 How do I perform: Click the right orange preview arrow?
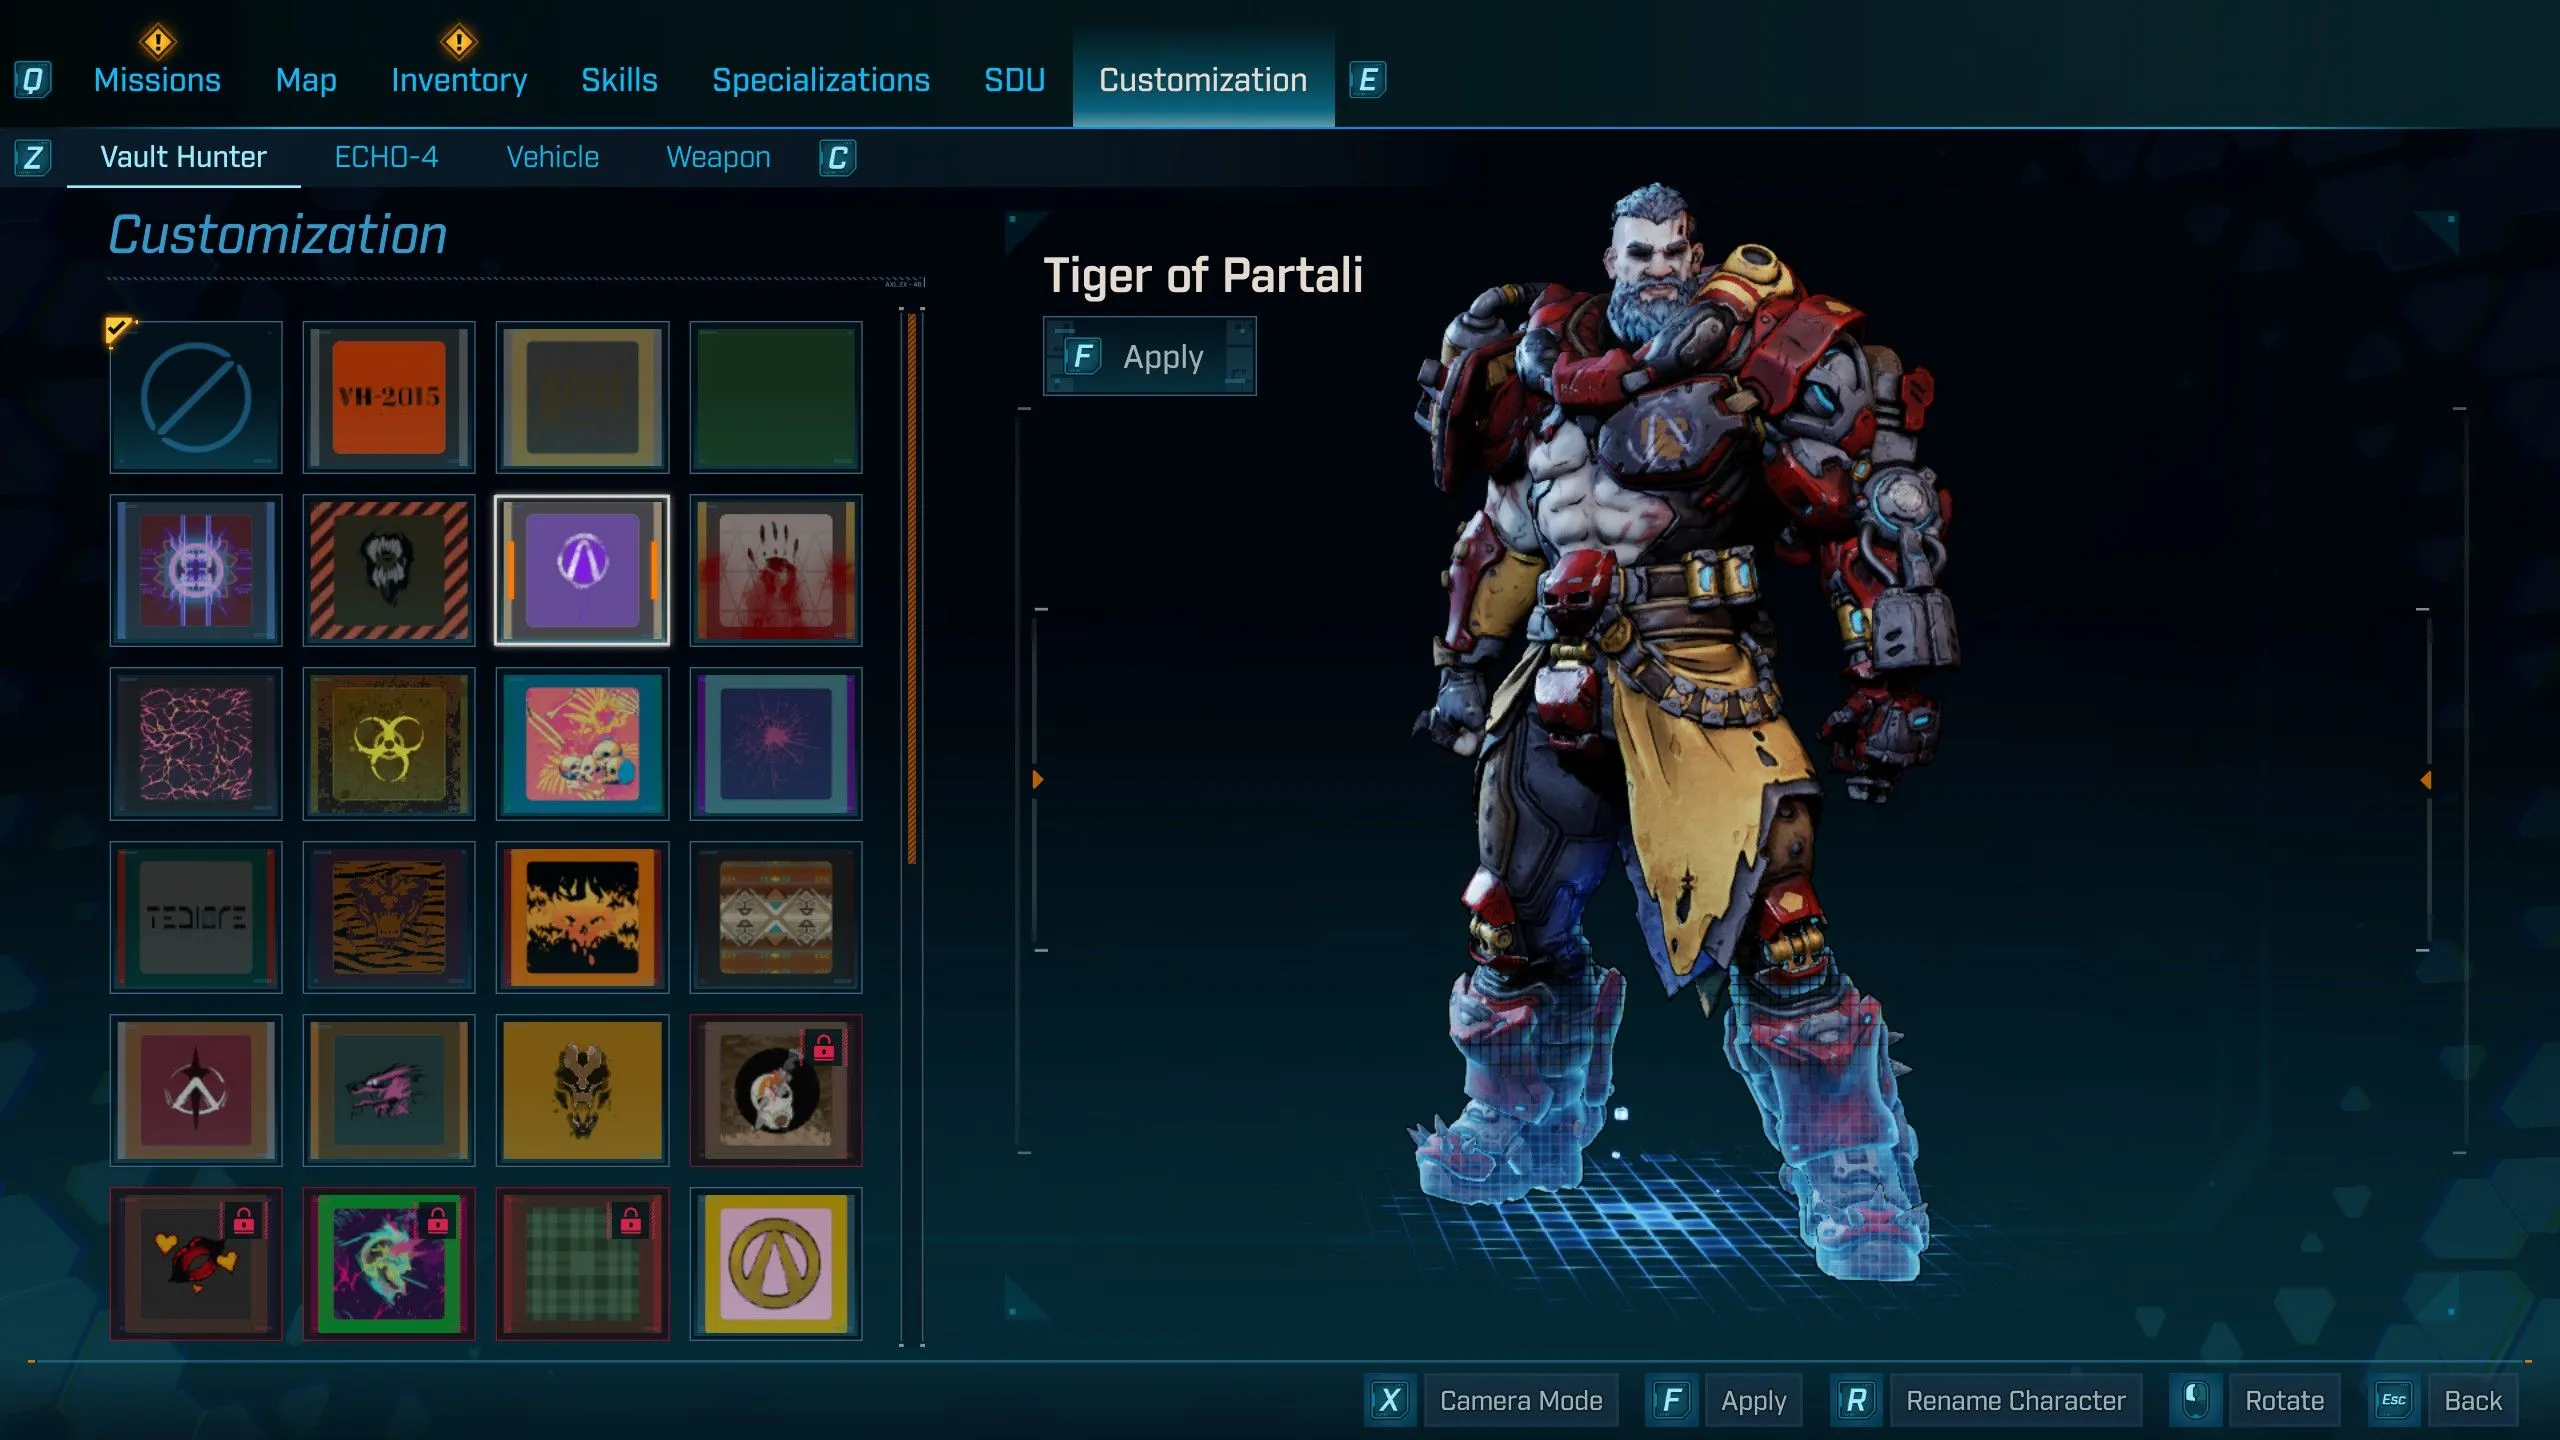tap(2425, 779)
